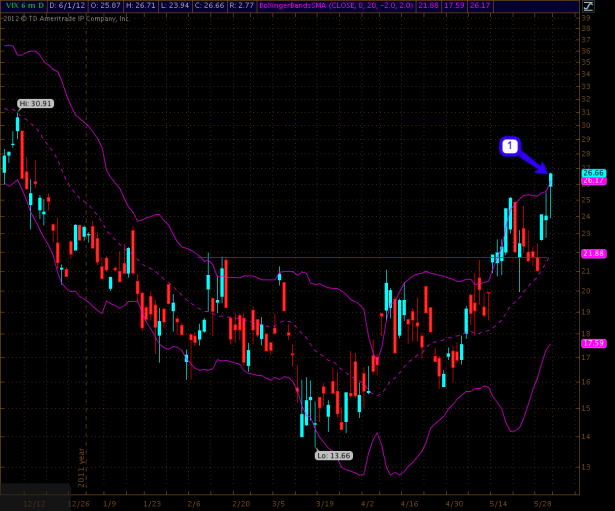Click the Lo: 13.66 price bubble
This screenshot has width=615, height=511.
333,455
